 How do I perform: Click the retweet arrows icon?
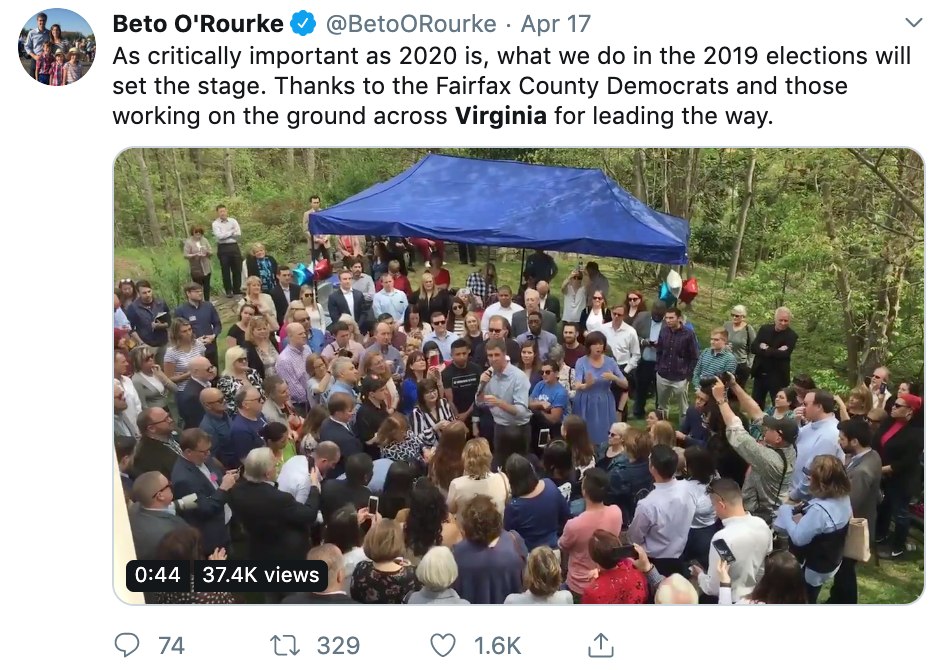(x=286, y=645)
